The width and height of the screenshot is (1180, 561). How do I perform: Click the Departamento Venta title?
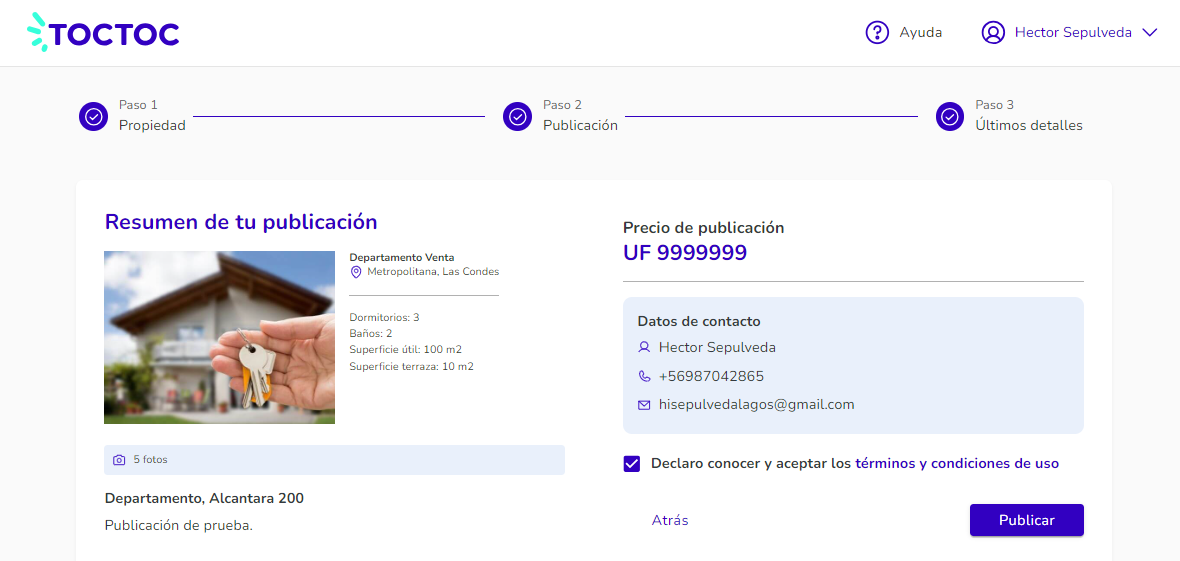402,258
